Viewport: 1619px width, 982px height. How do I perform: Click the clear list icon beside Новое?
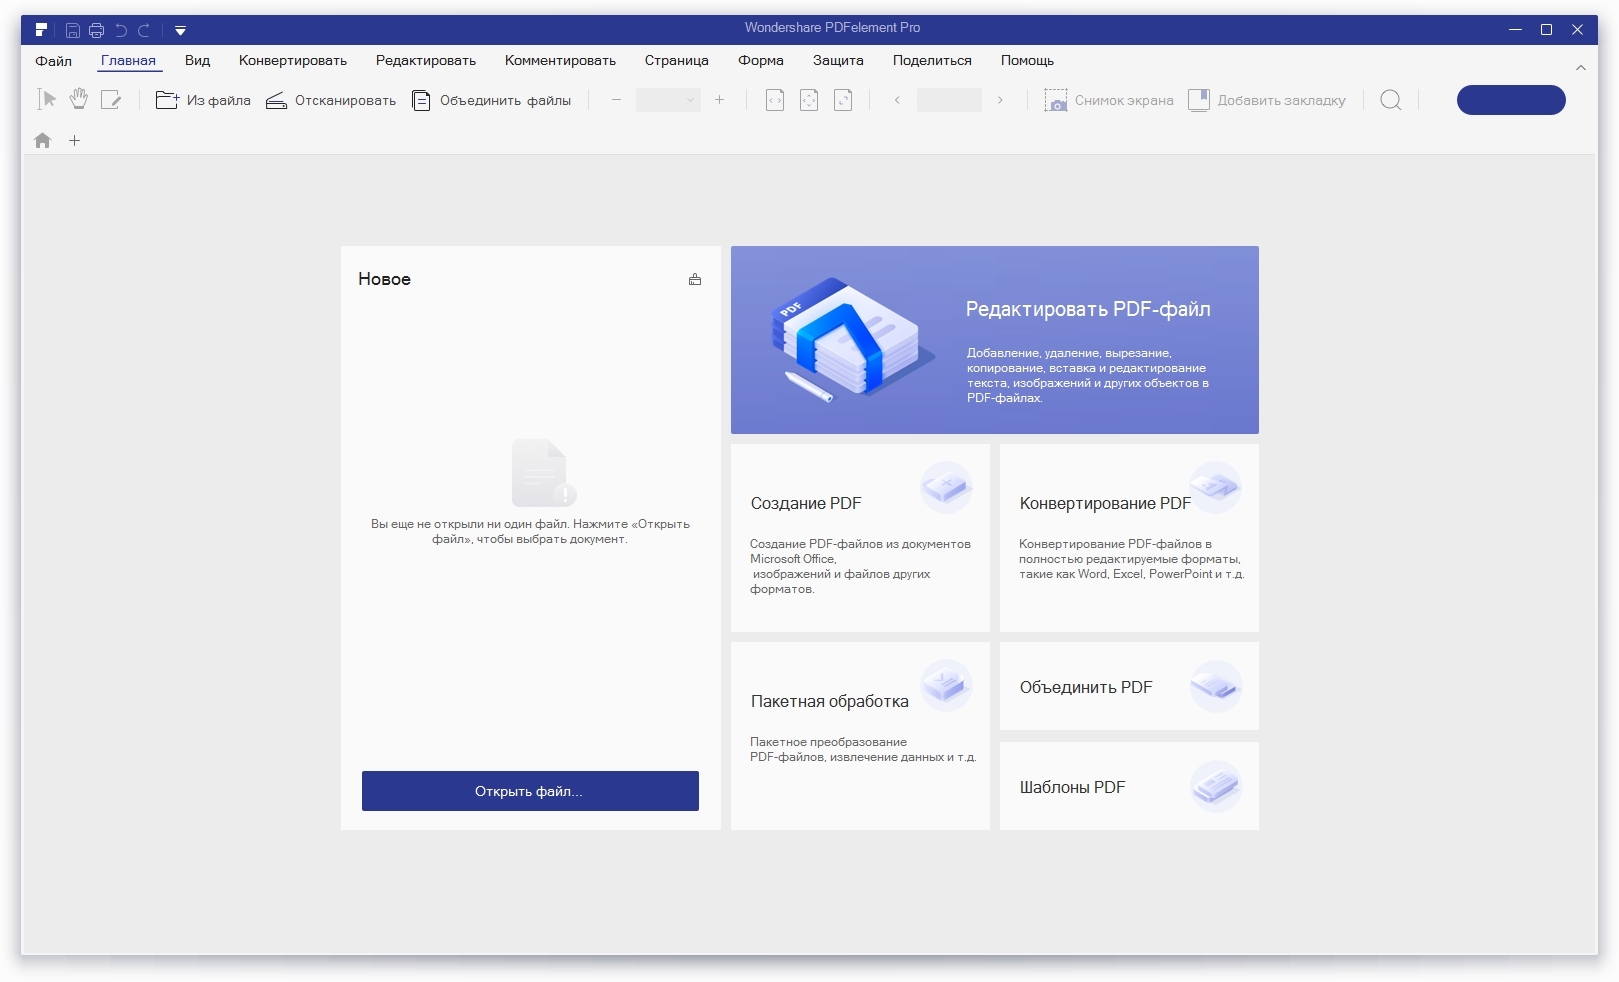[x=695, y=280]
